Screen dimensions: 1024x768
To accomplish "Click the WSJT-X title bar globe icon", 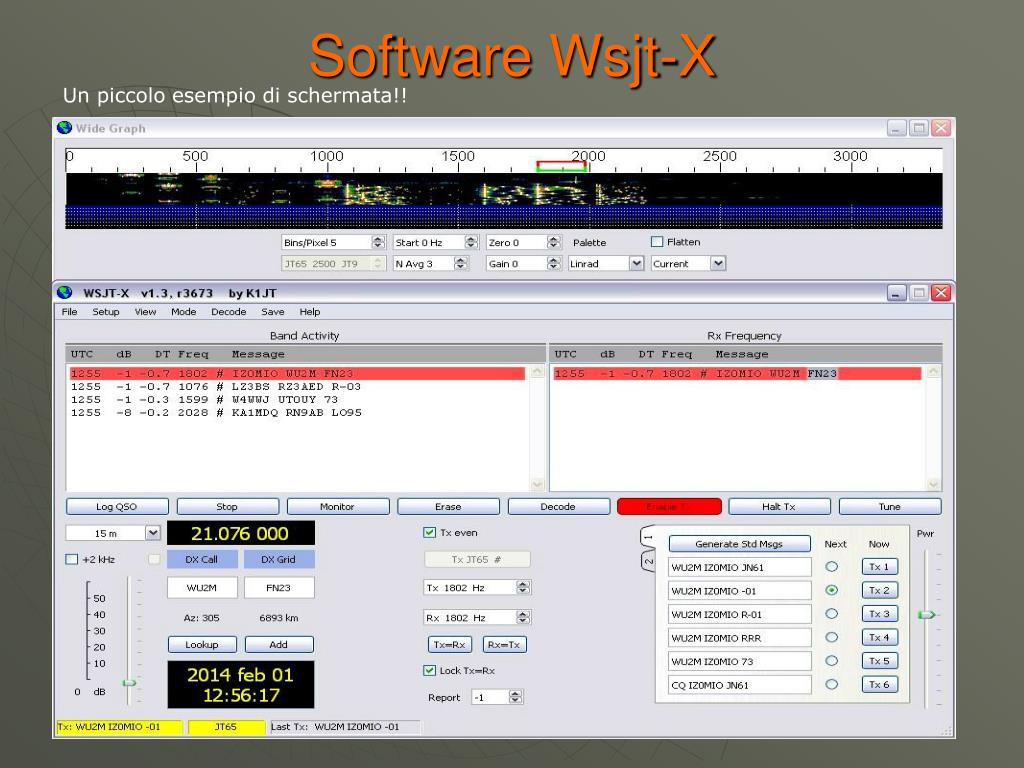I will [x=64, y=293].
